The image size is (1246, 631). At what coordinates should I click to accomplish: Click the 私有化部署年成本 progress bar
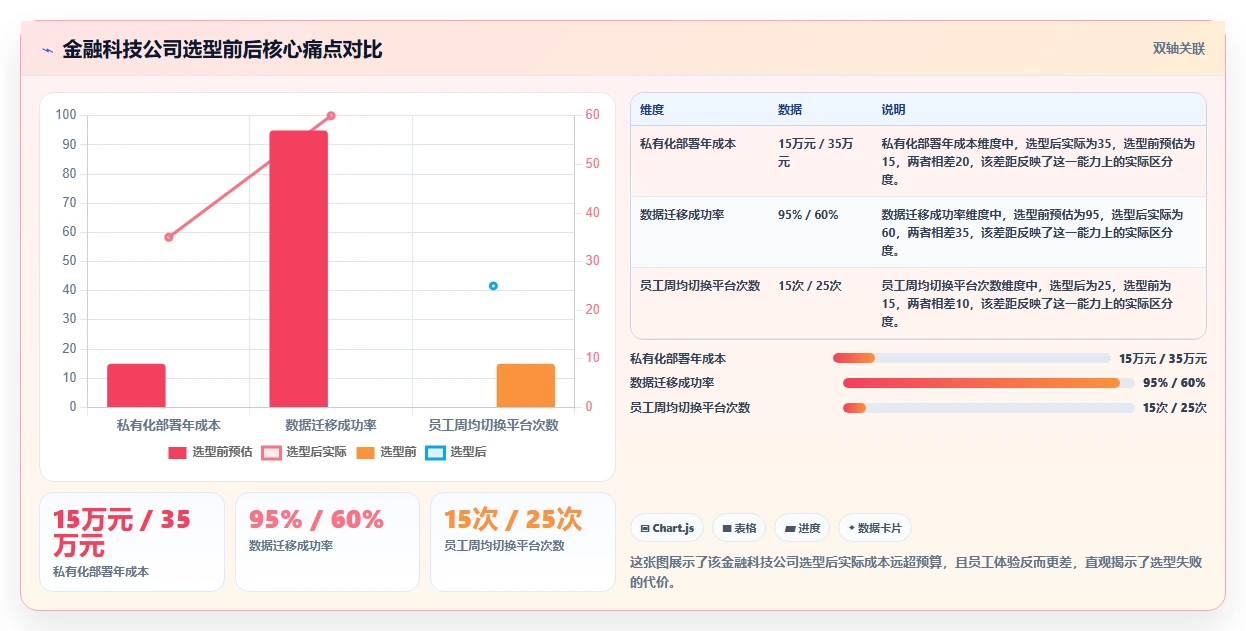pos(971,358)
